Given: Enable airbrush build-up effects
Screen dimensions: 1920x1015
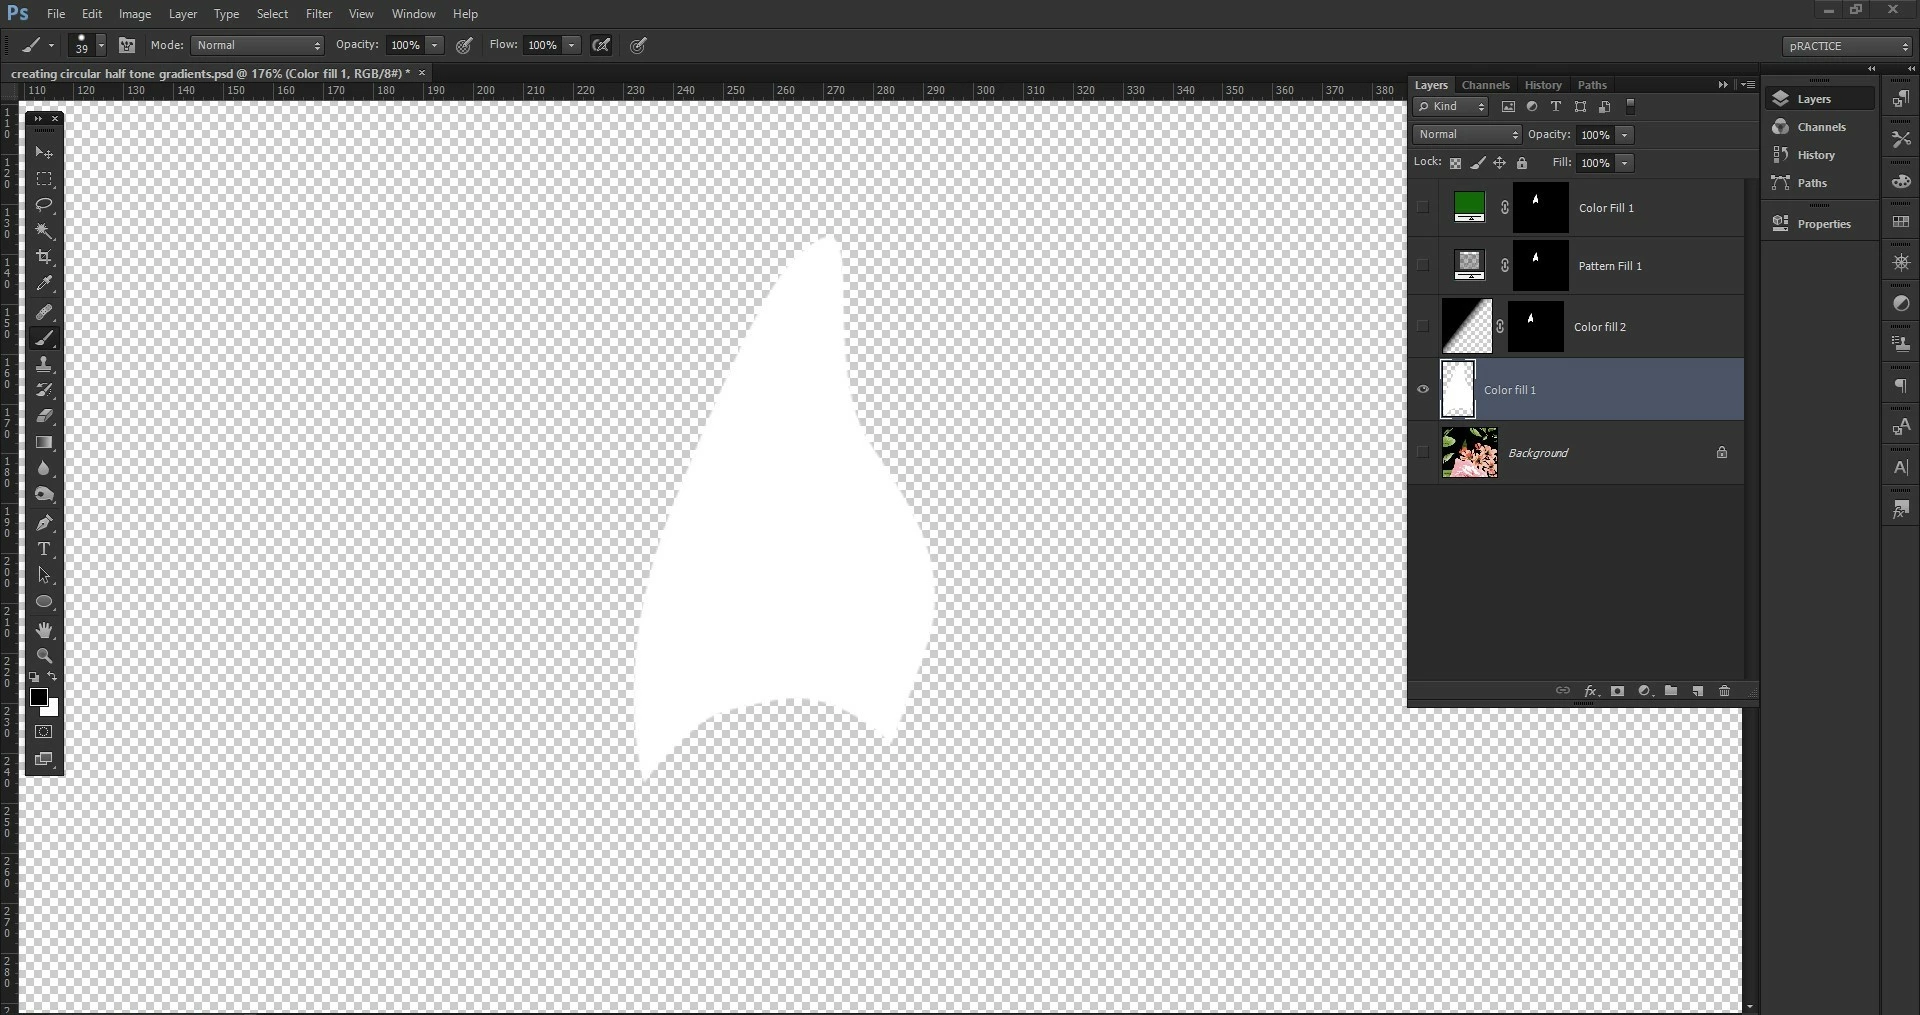Looking at the screenshot, I should [x=601, y=45].
